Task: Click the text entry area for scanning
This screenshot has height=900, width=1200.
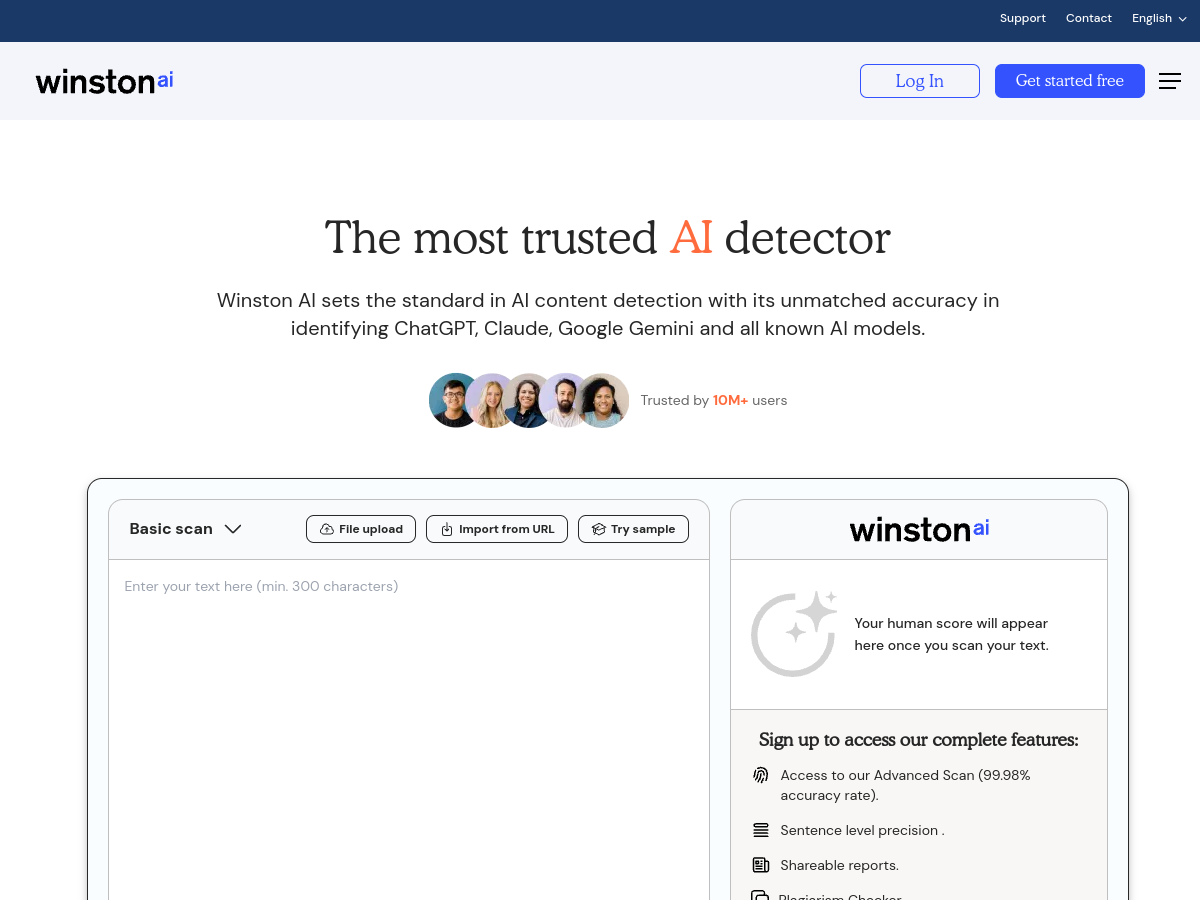Action: pyautogui.click(x=409, y=730)
